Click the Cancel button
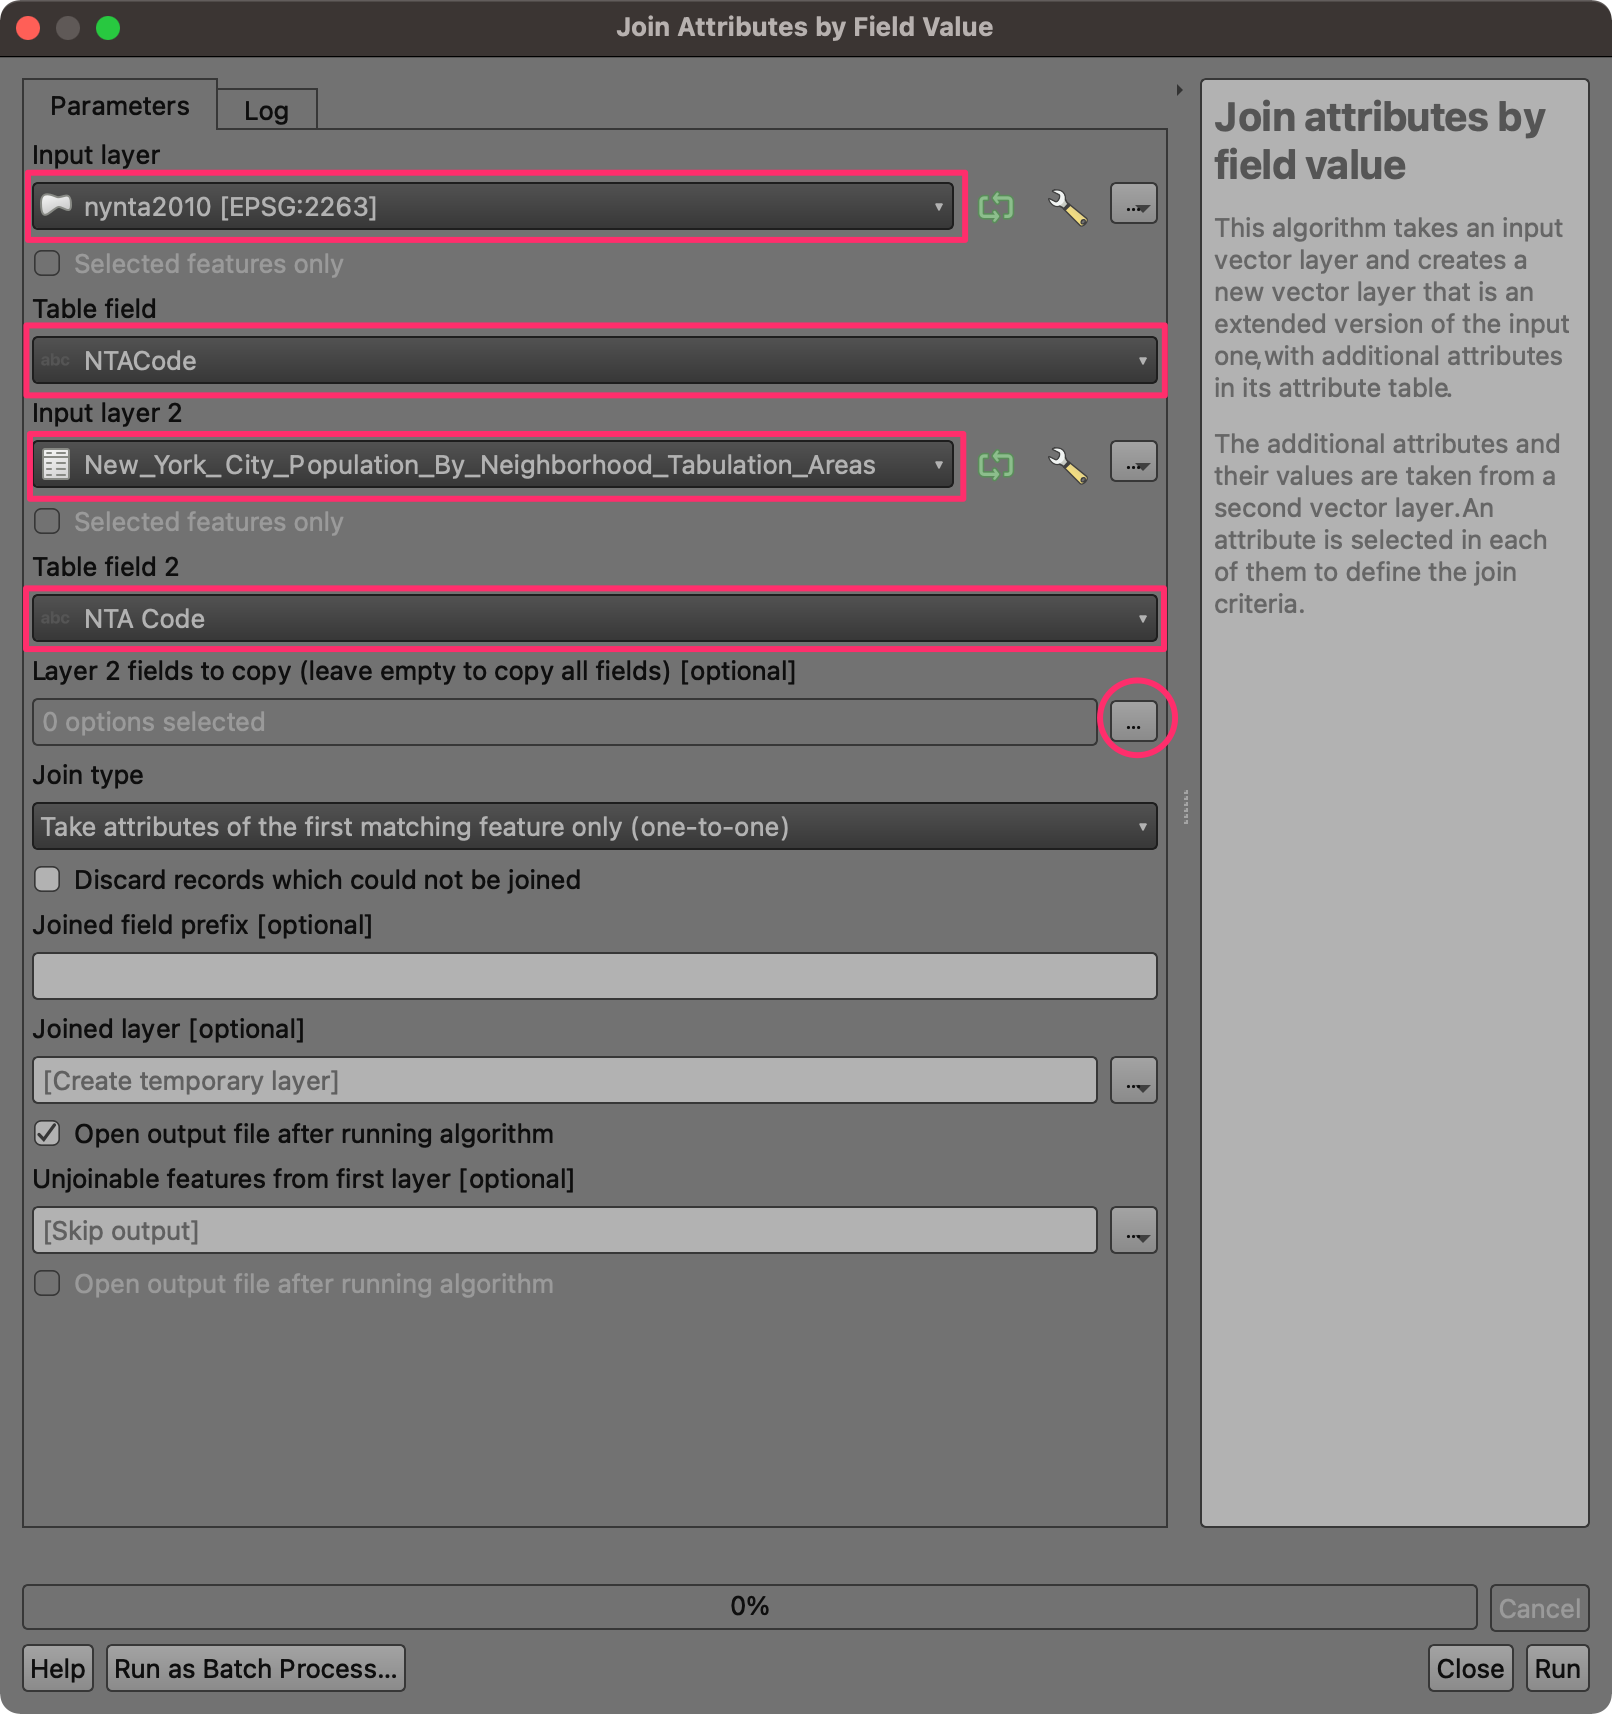Image resolution: width=1612 pixels, height=1714 pixels. 1539,1608
